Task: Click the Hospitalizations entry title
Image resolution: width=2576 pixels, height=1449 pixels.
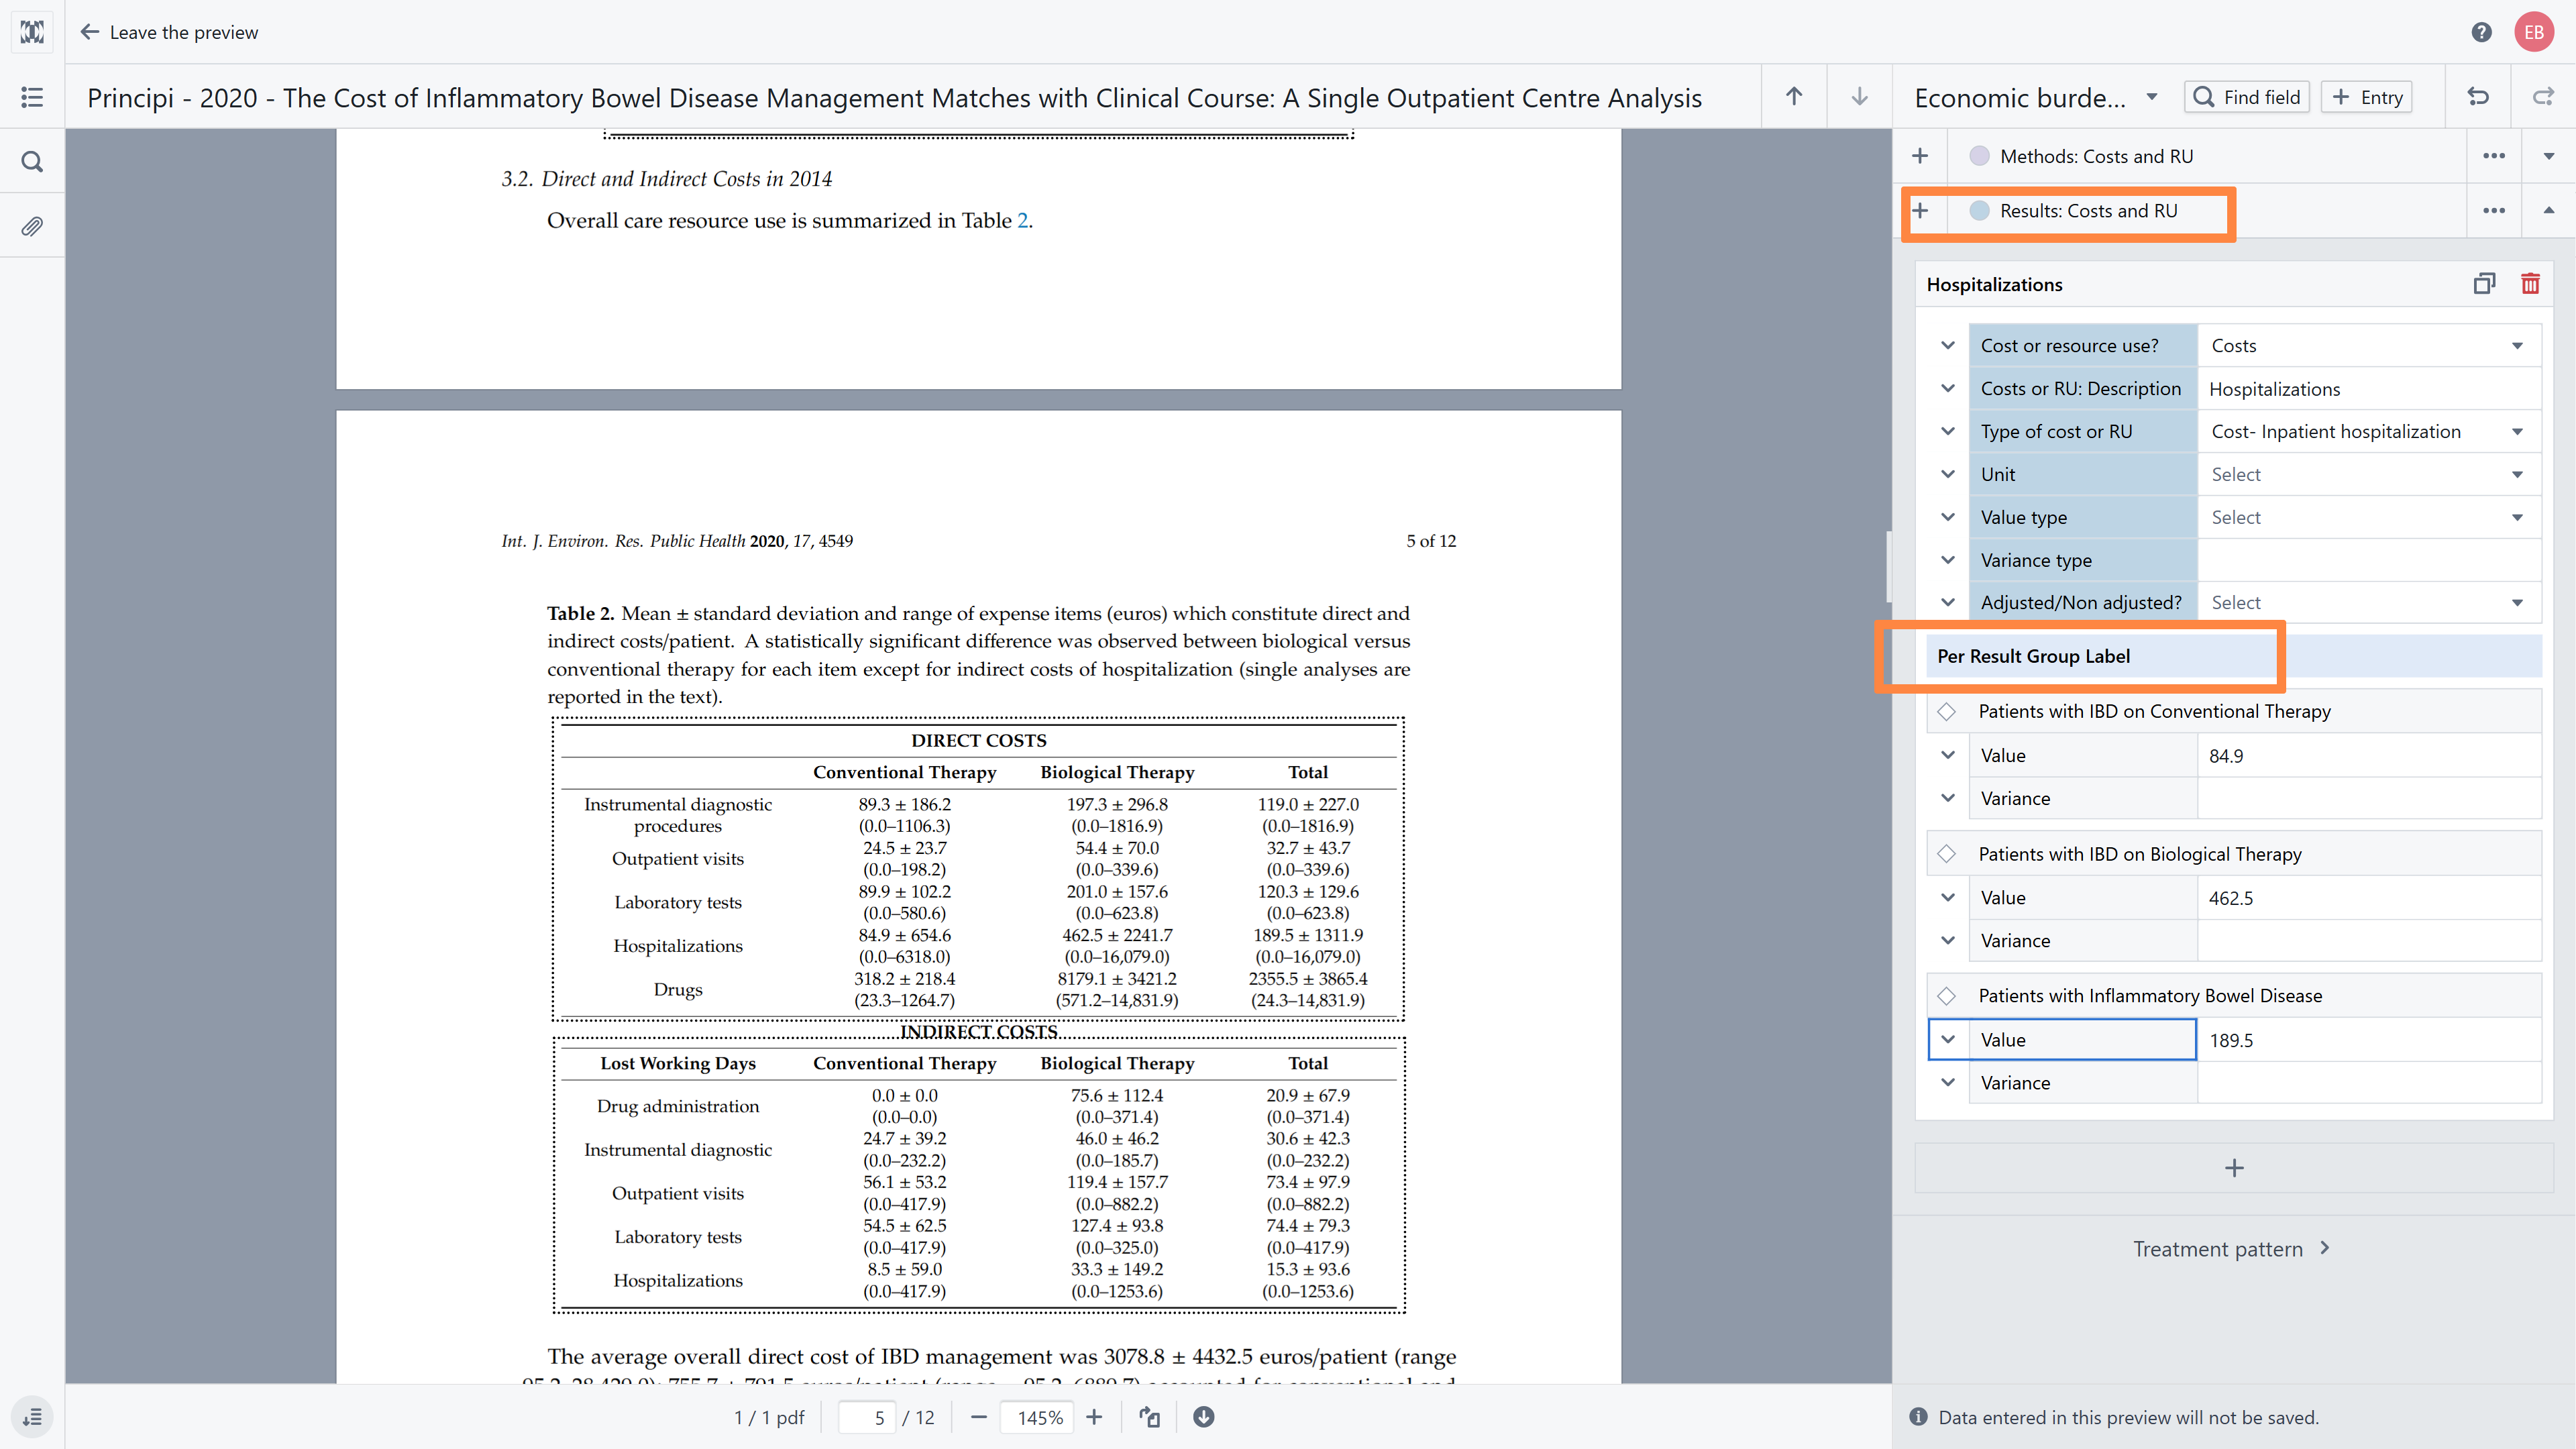Action: (x=1994, y=285)
